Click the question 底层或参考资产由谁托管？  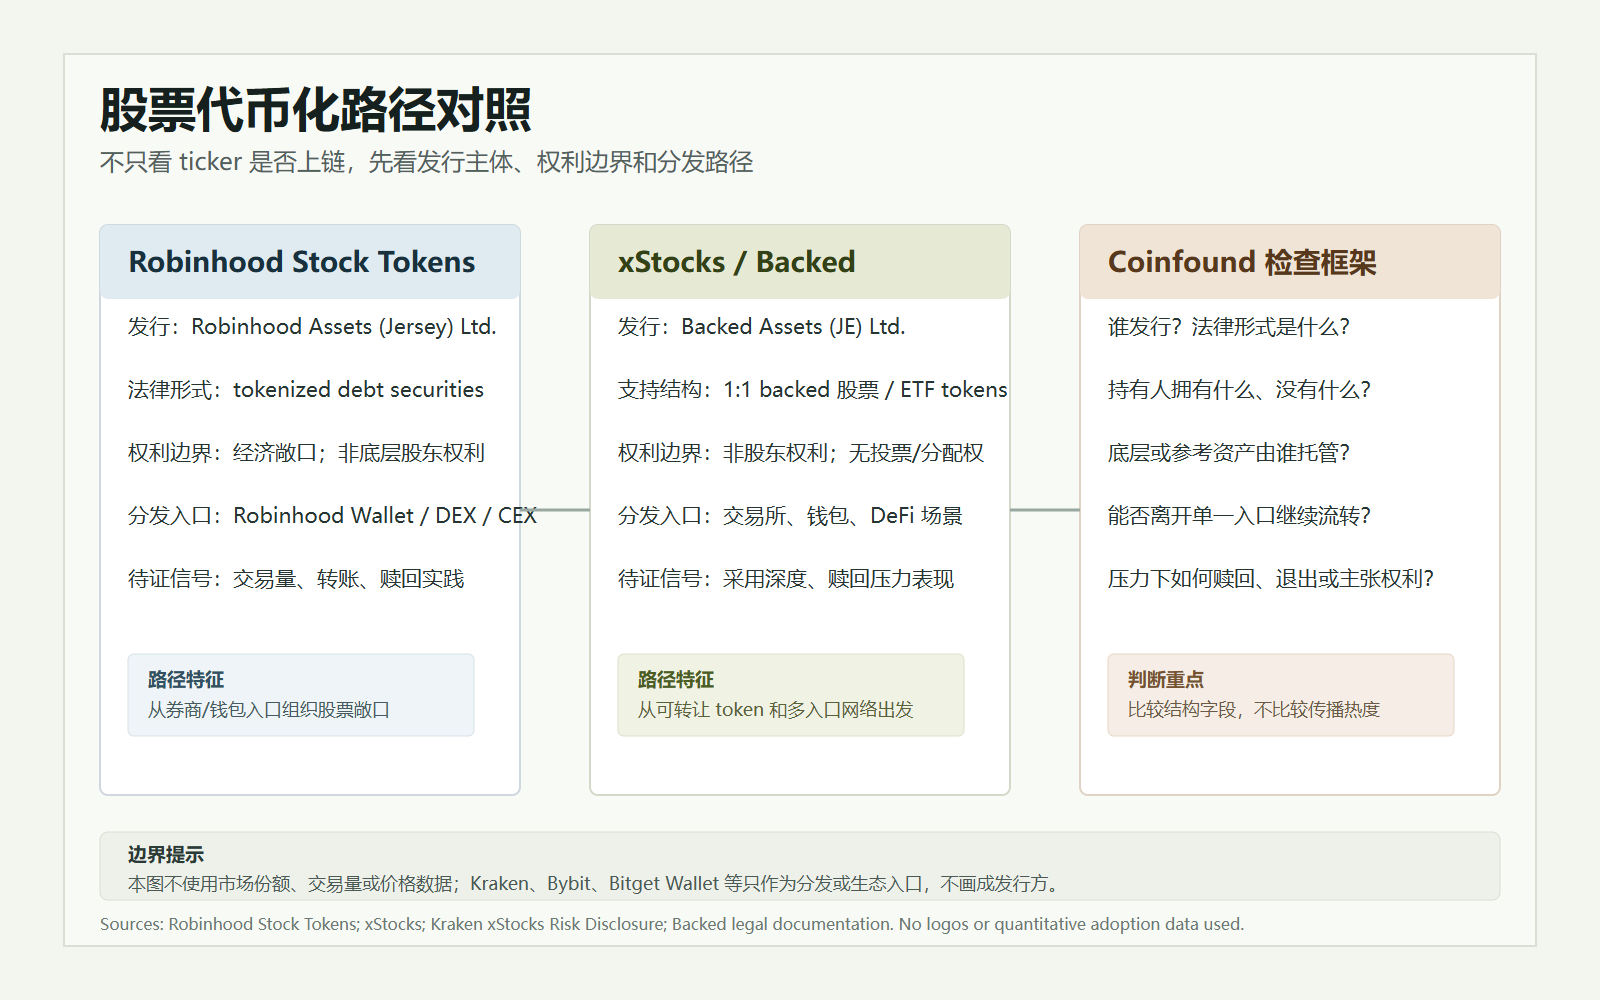click(1229, 453)
